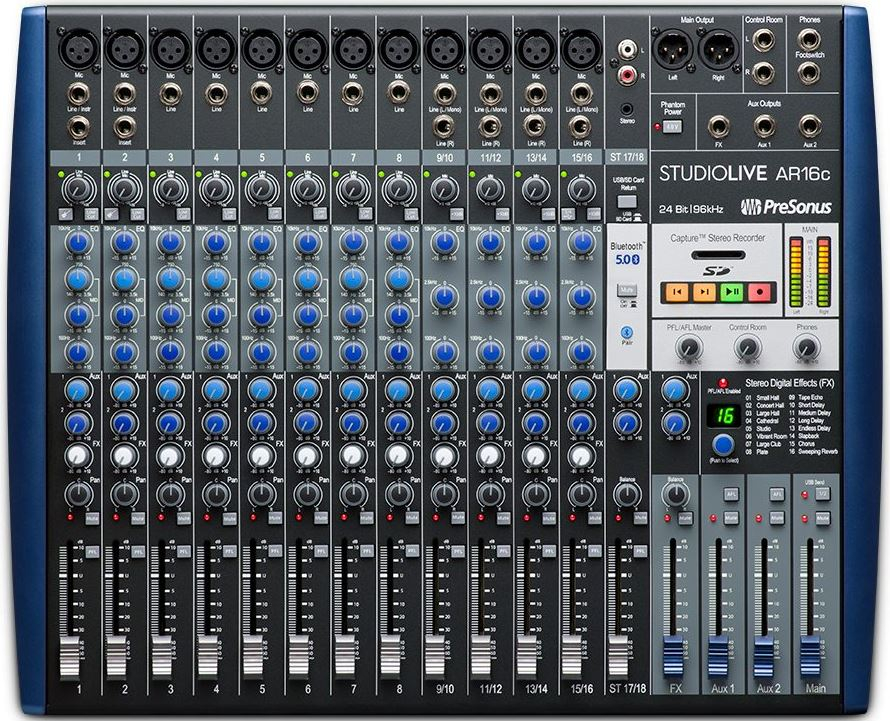Click the white RCA L input jack

coord(627,50)
